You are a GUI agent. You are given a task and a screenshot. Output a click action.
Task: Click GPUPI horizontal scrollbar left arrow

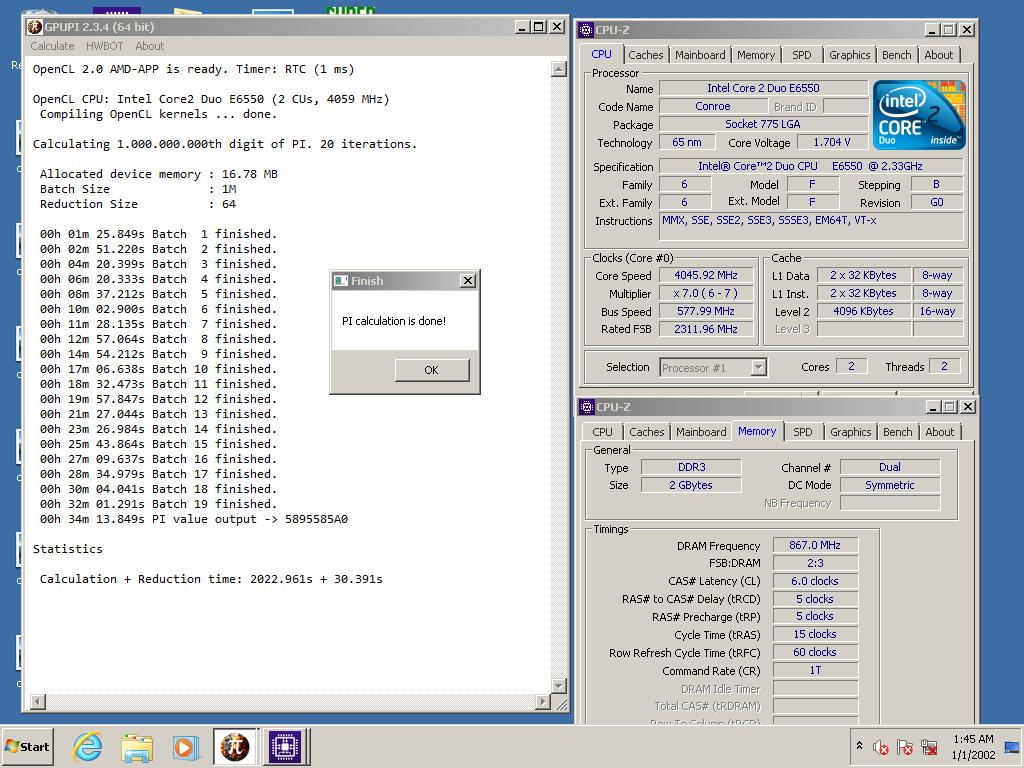pos(38,702)
